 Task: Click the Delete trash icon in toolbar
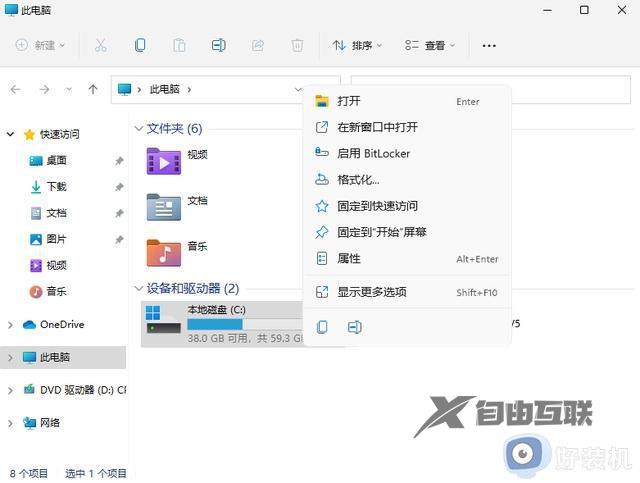click(x=297, y=45)
